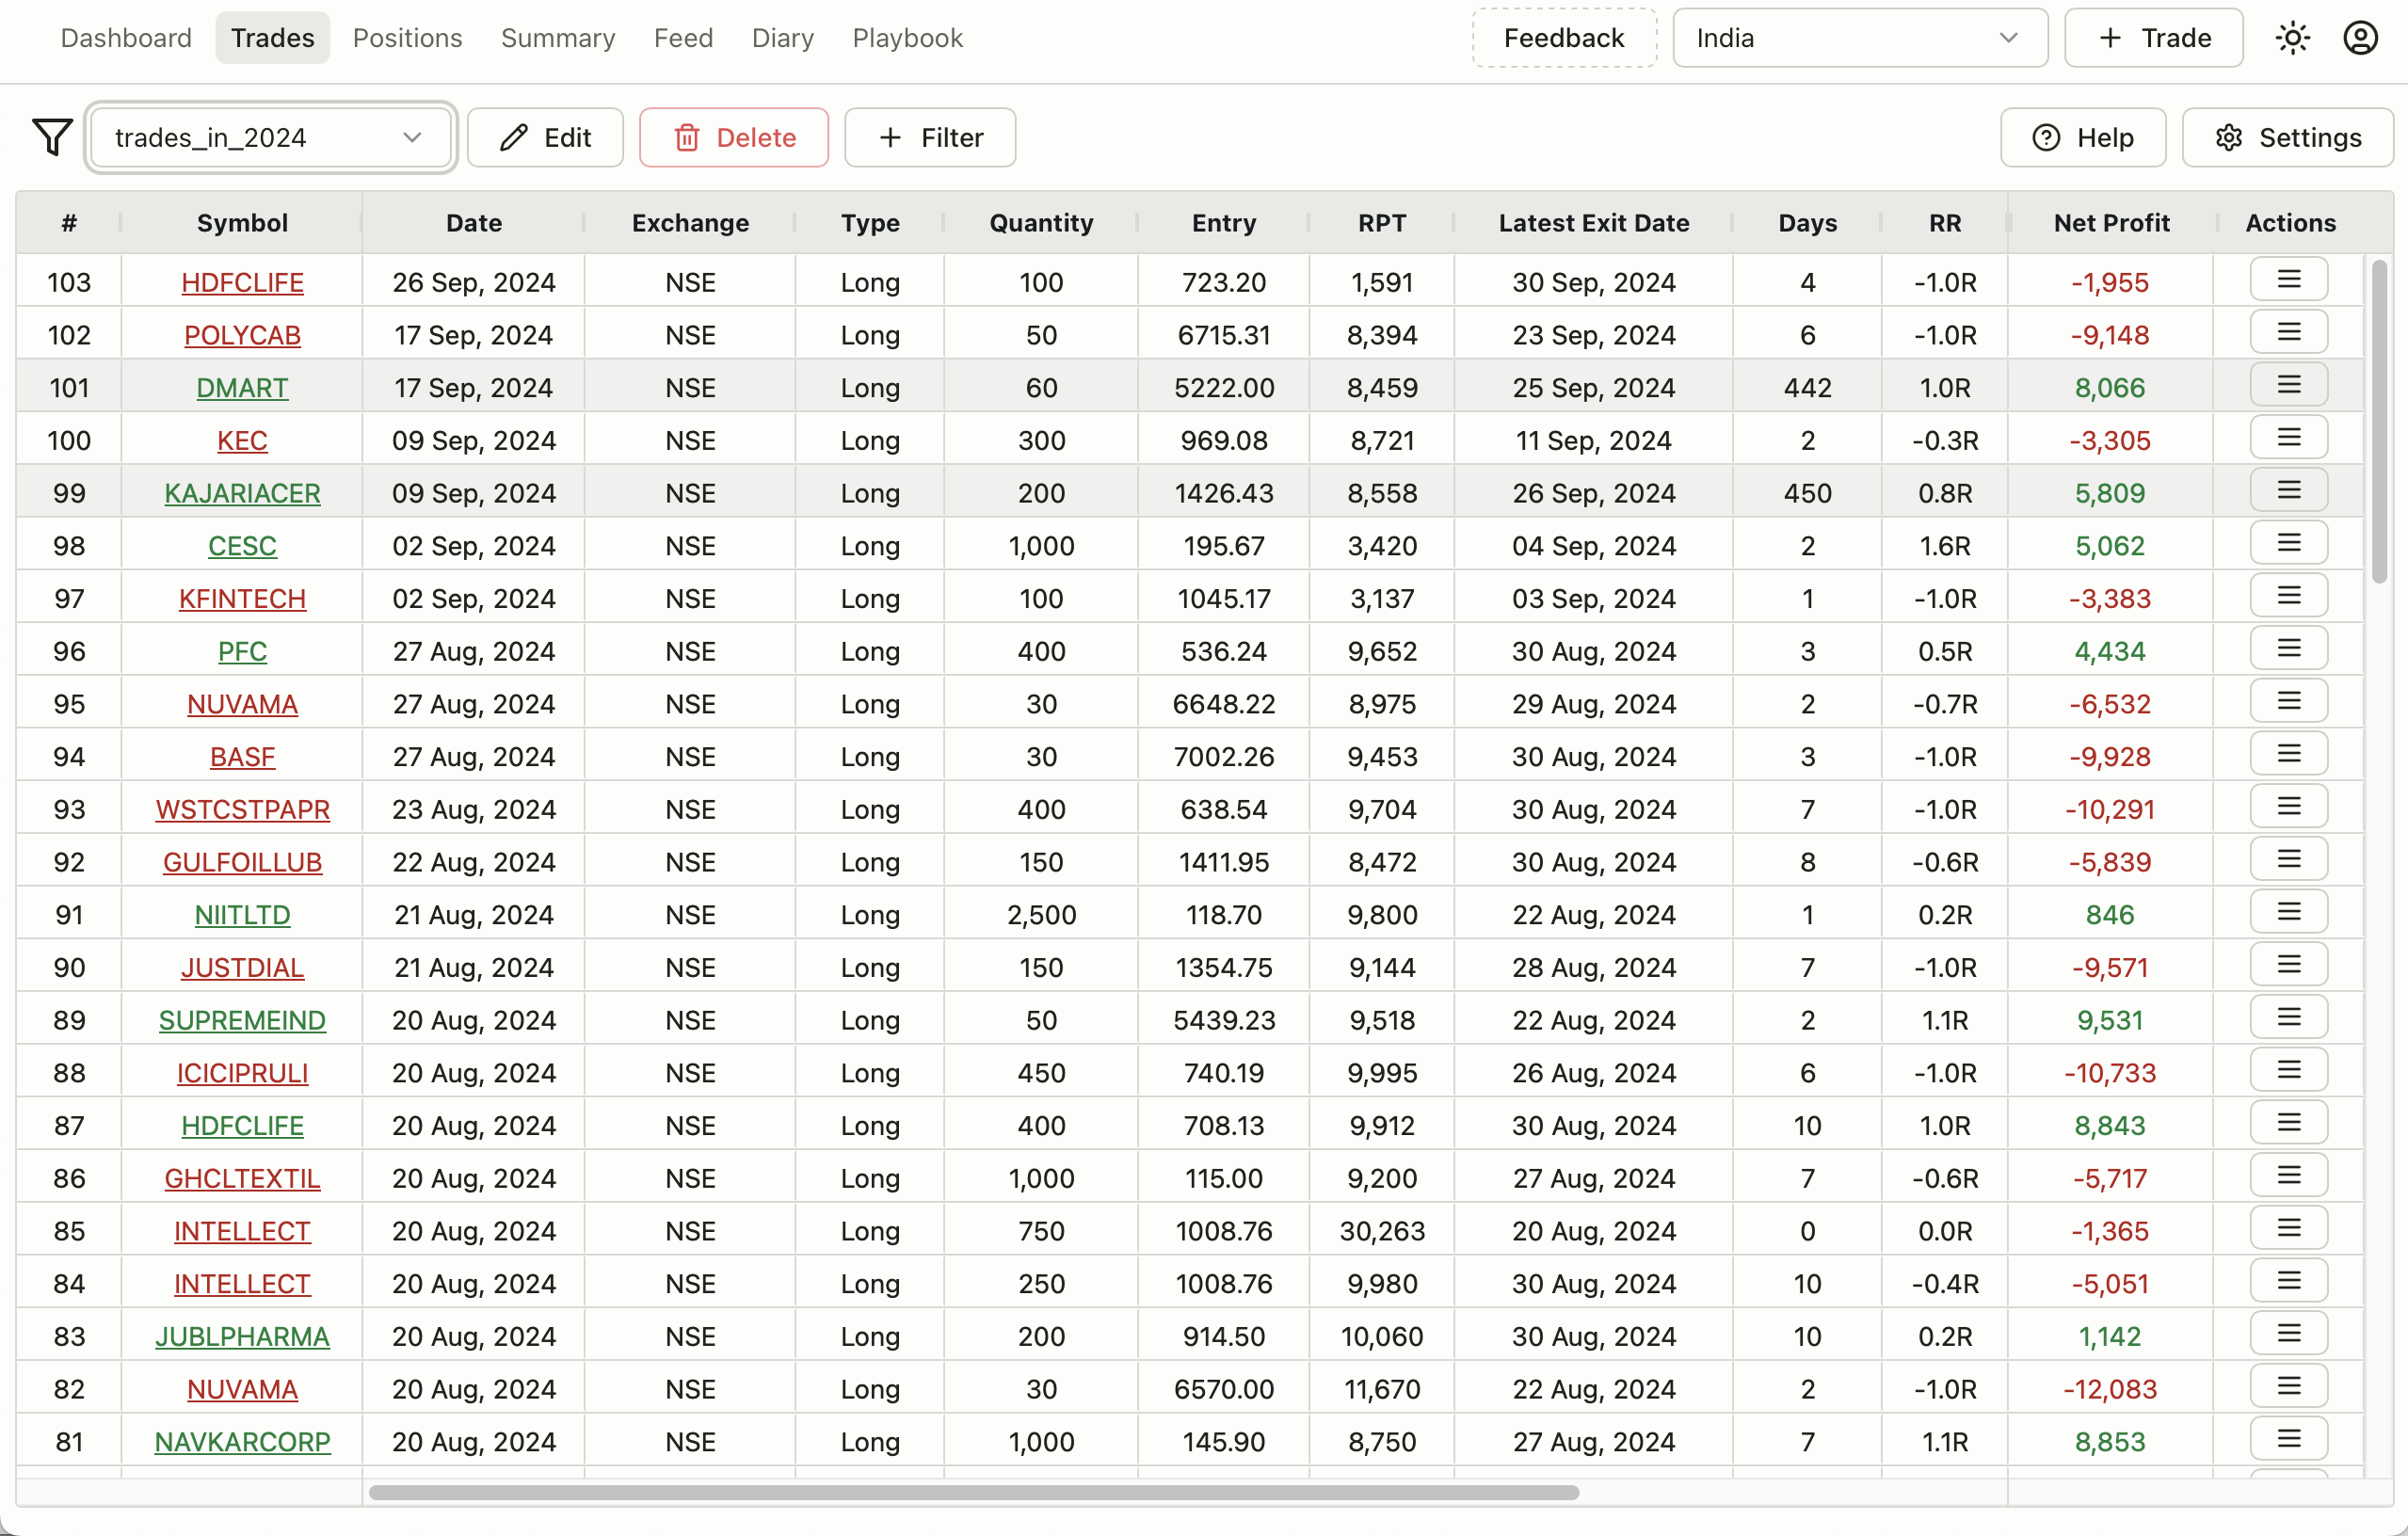
Task: Open actions menu for NIITLTD trade 91
Action: pos(2288,912)
